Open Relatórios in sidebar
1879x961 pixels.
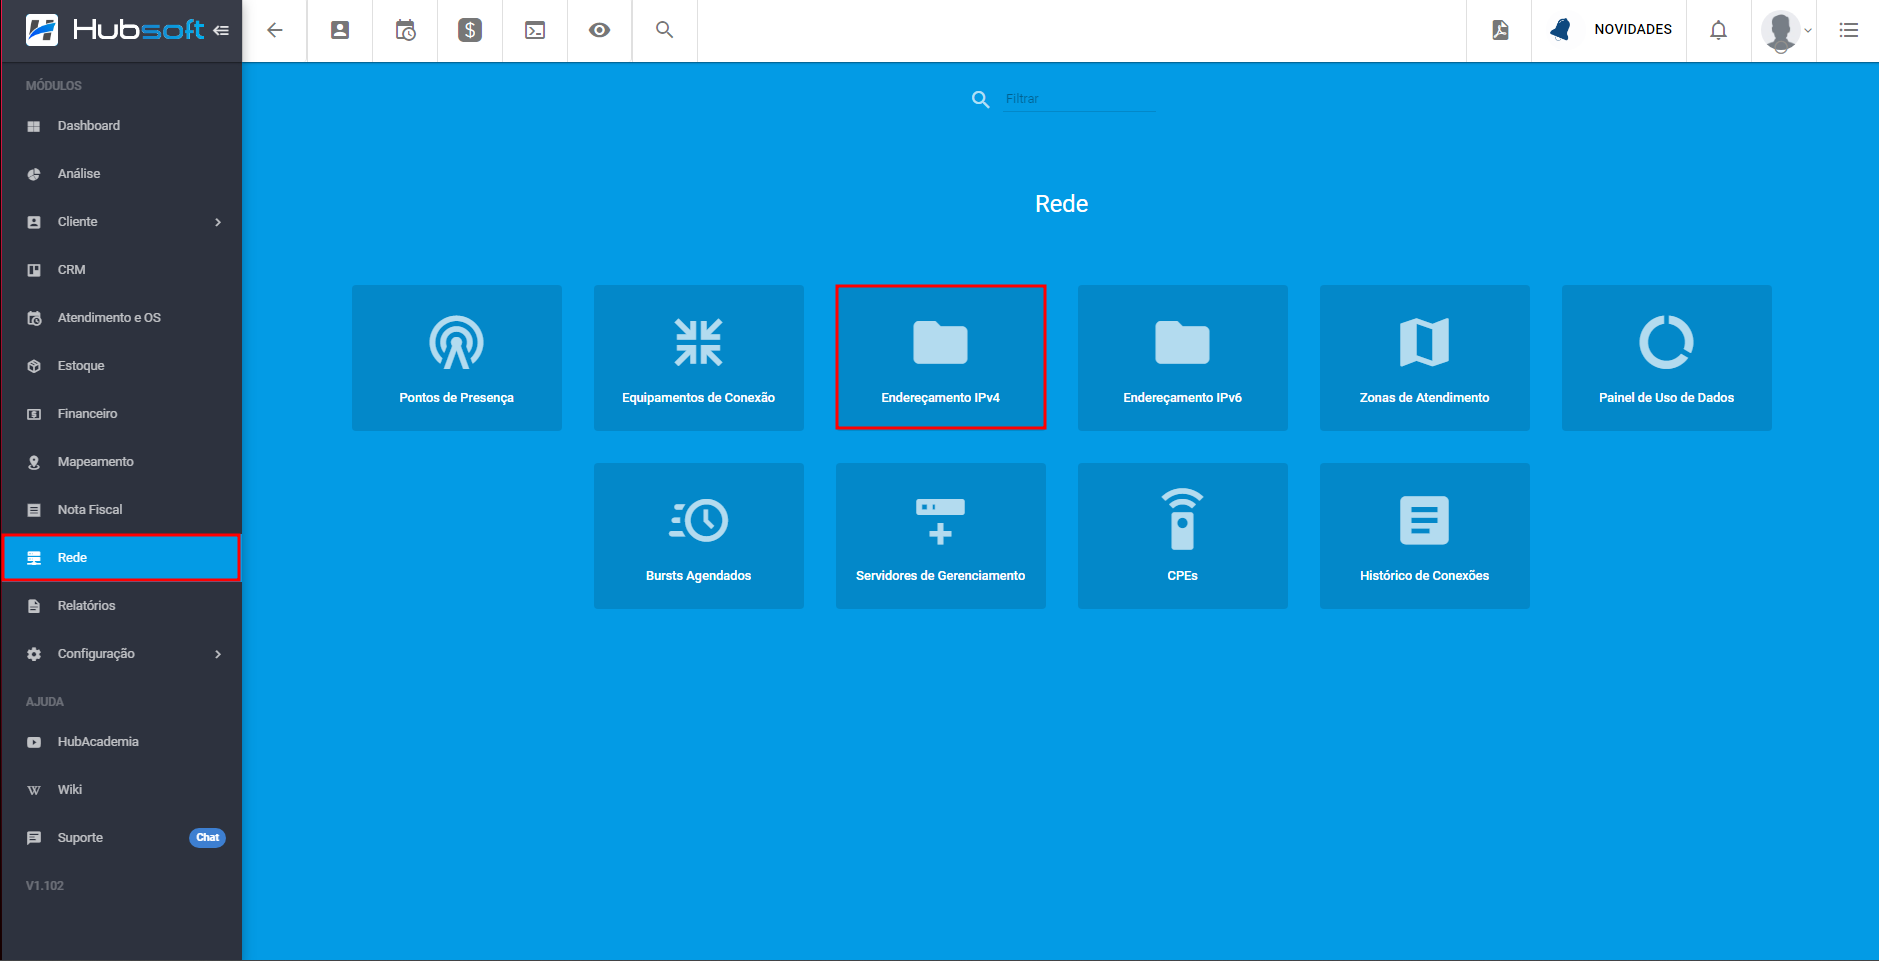click(121, 606)
